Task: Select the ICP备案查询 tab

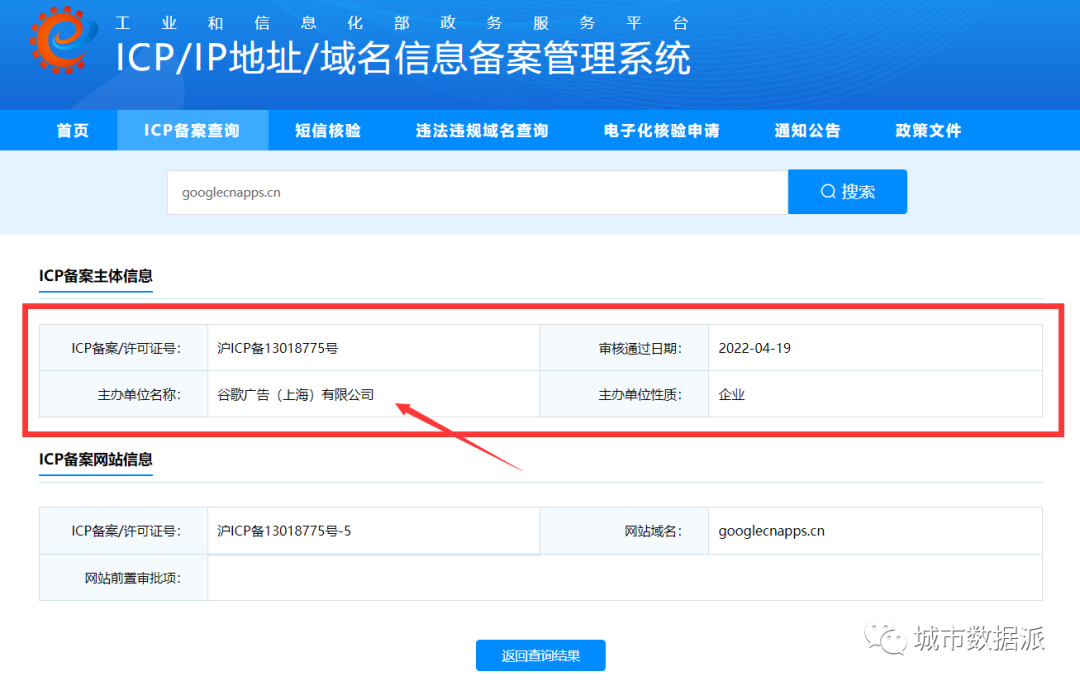Action: point(192,130)
